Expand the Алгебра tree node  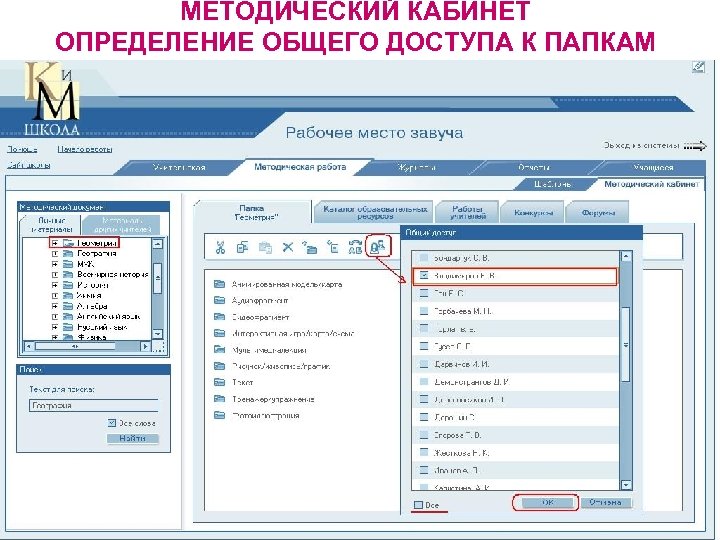[x=55, y=306]
